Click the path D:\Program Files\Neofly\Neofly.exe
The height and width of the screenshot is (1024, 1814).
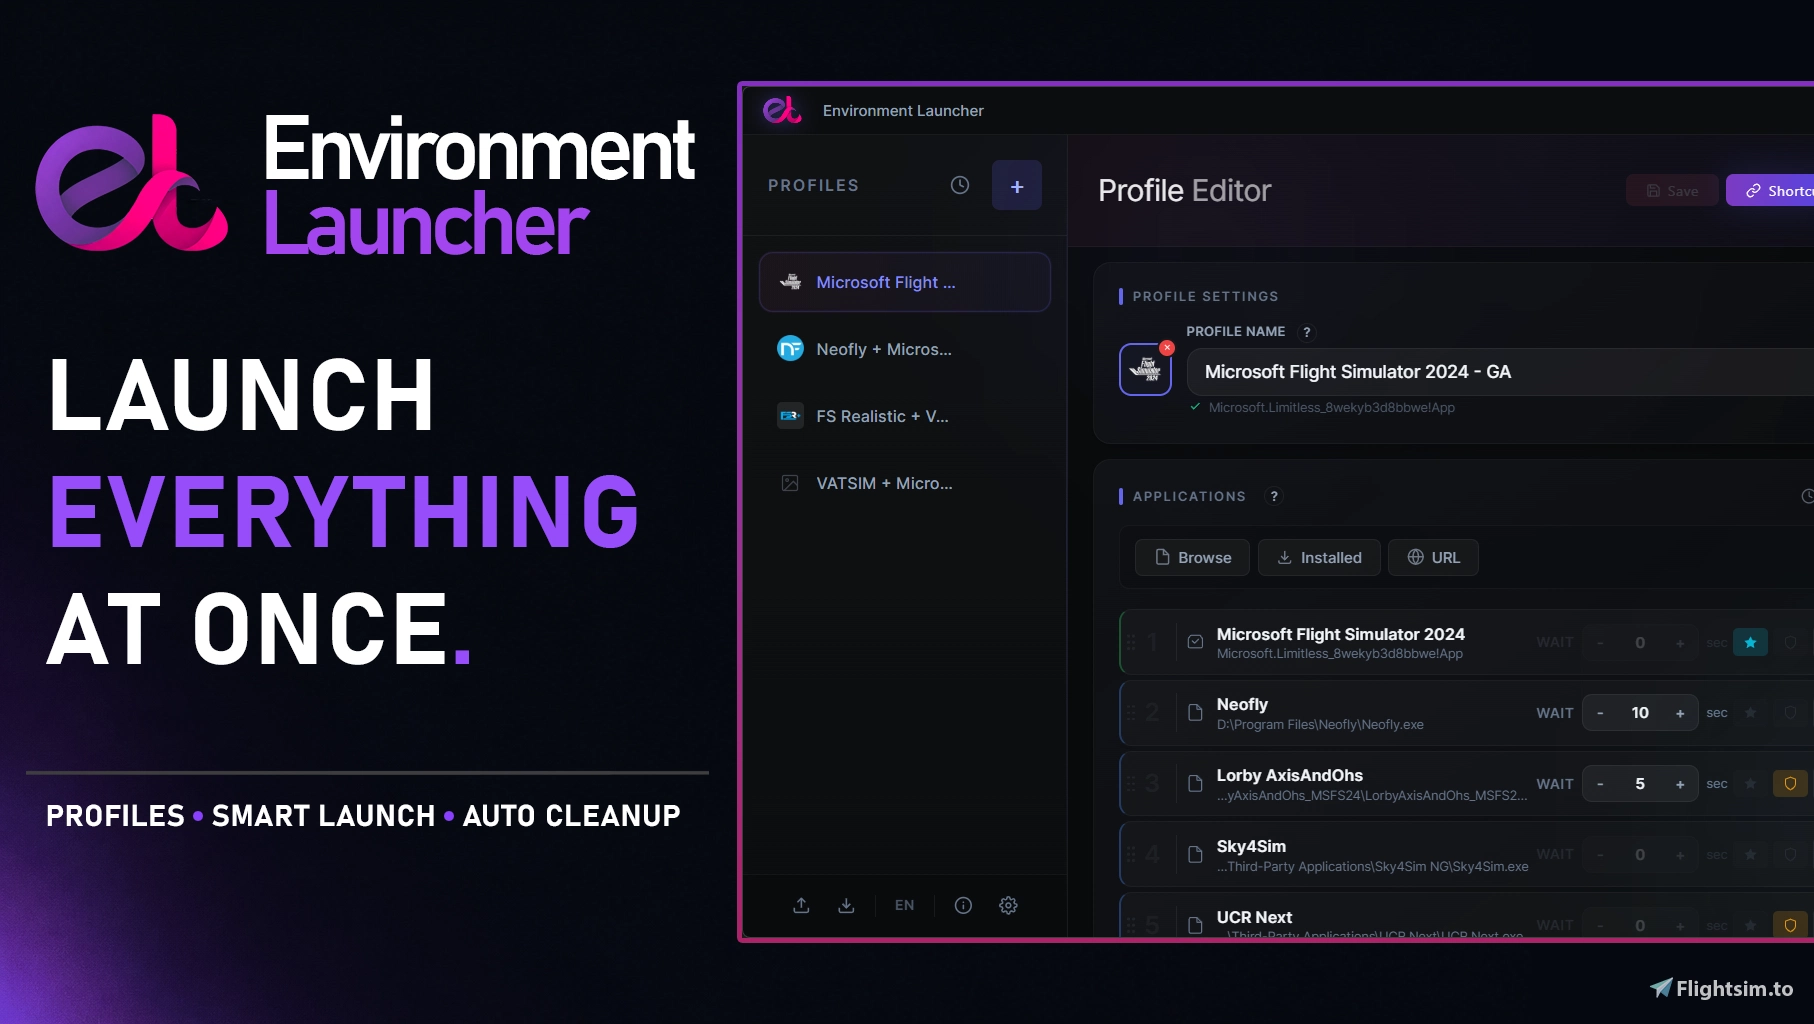(x=1320, y=725)
